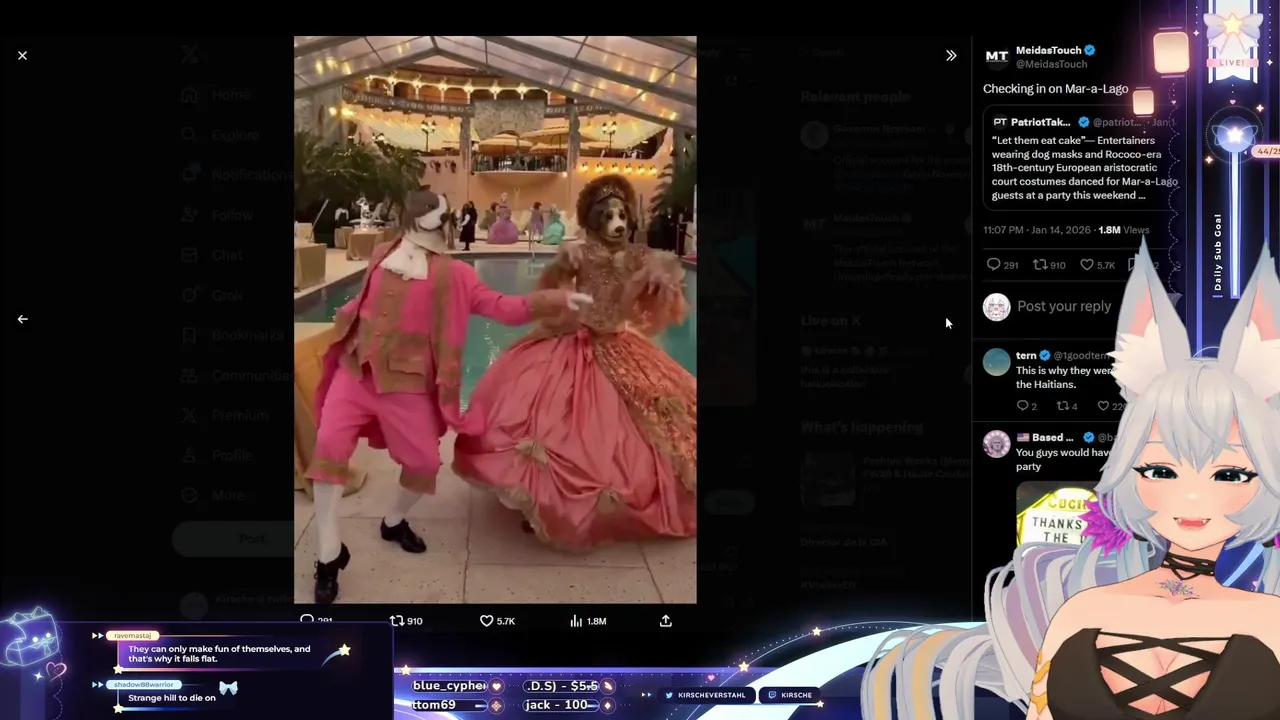Open the Checking in on Mar-a-Lago post text
The height and width of the screenshot is (720, 1280).
(x=1055, y=89)
